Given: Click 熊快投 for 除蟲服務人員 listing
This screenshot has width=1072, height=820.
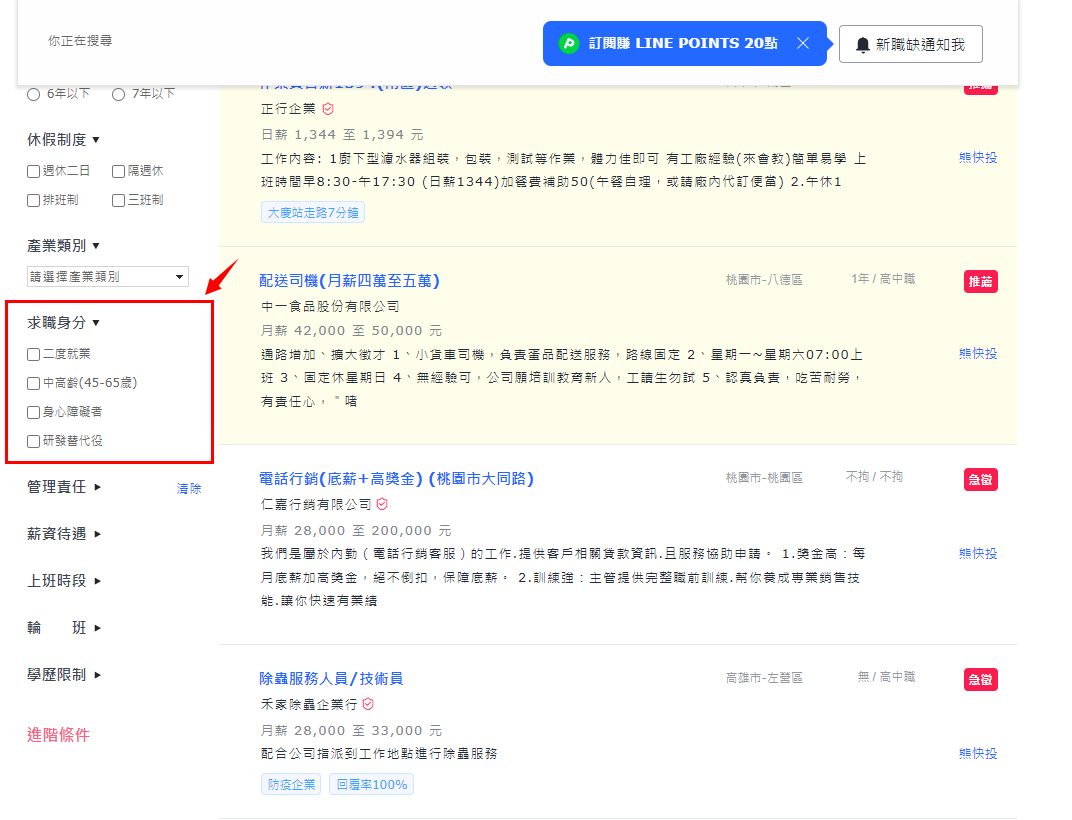Looking at the screenshot, I should (978, 754).
